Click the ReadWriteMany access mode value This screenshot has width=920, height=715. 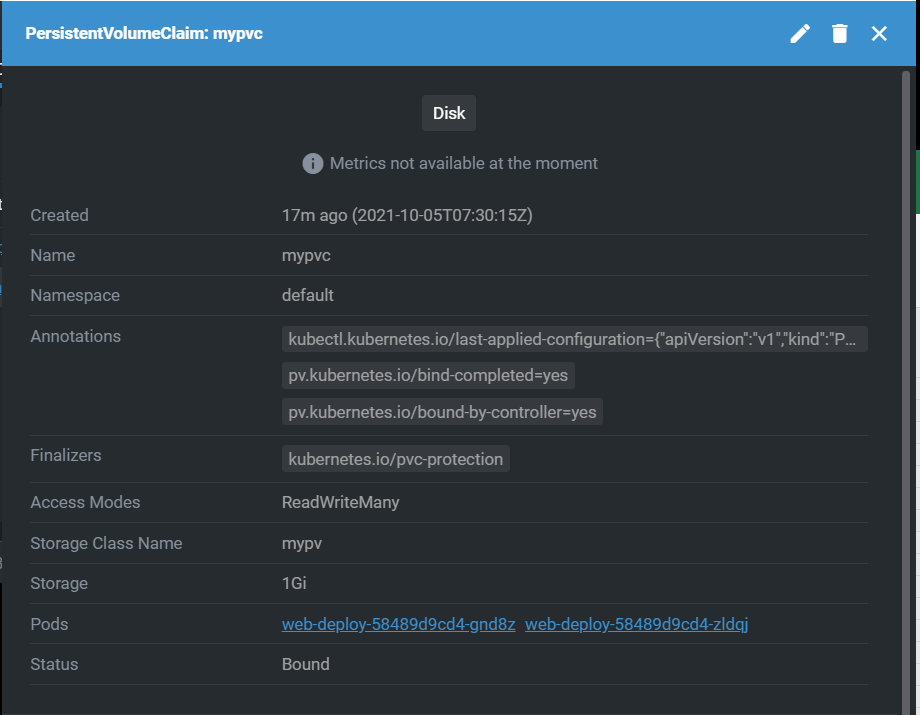click(x=340, y=502)
